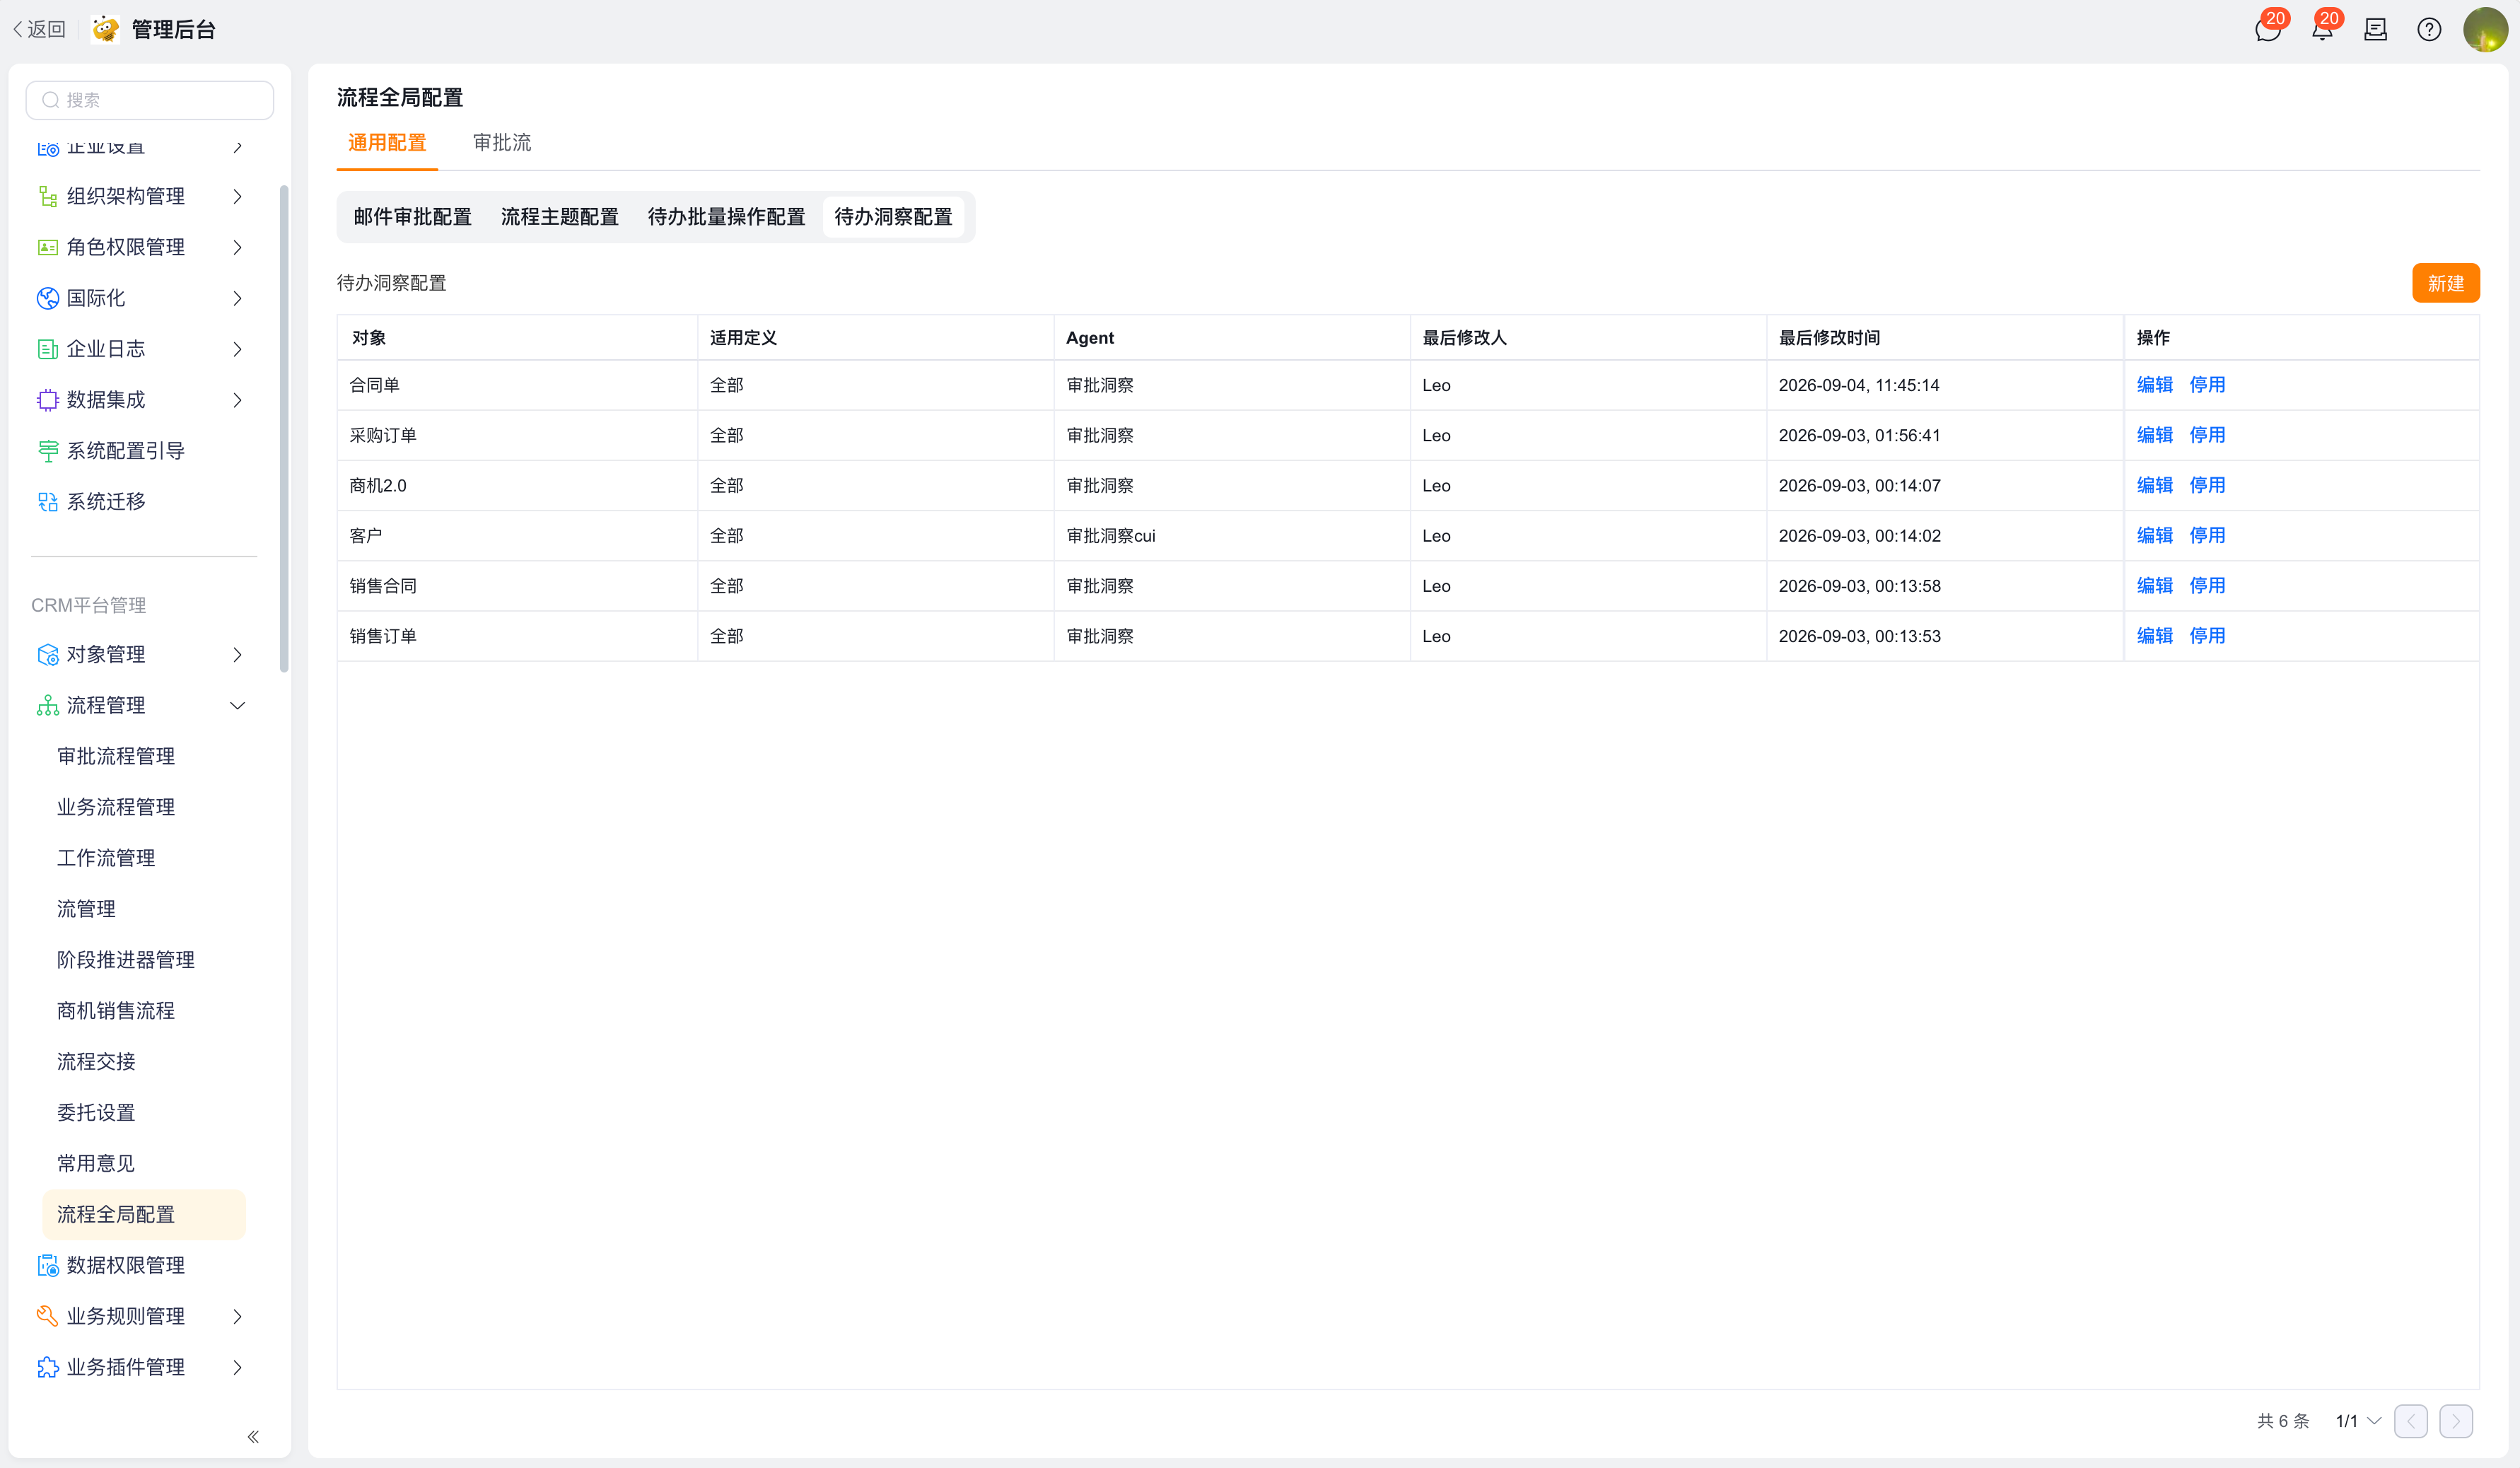Focus the sidebar 搜索 input field
Viewport: 2520px width, 1468px height.
pos(150,100)
